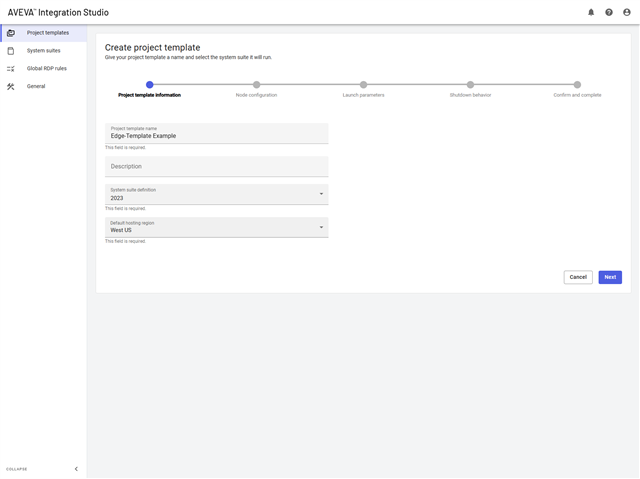
Task: Open the notifications bell icon
Action: (591, 12)
